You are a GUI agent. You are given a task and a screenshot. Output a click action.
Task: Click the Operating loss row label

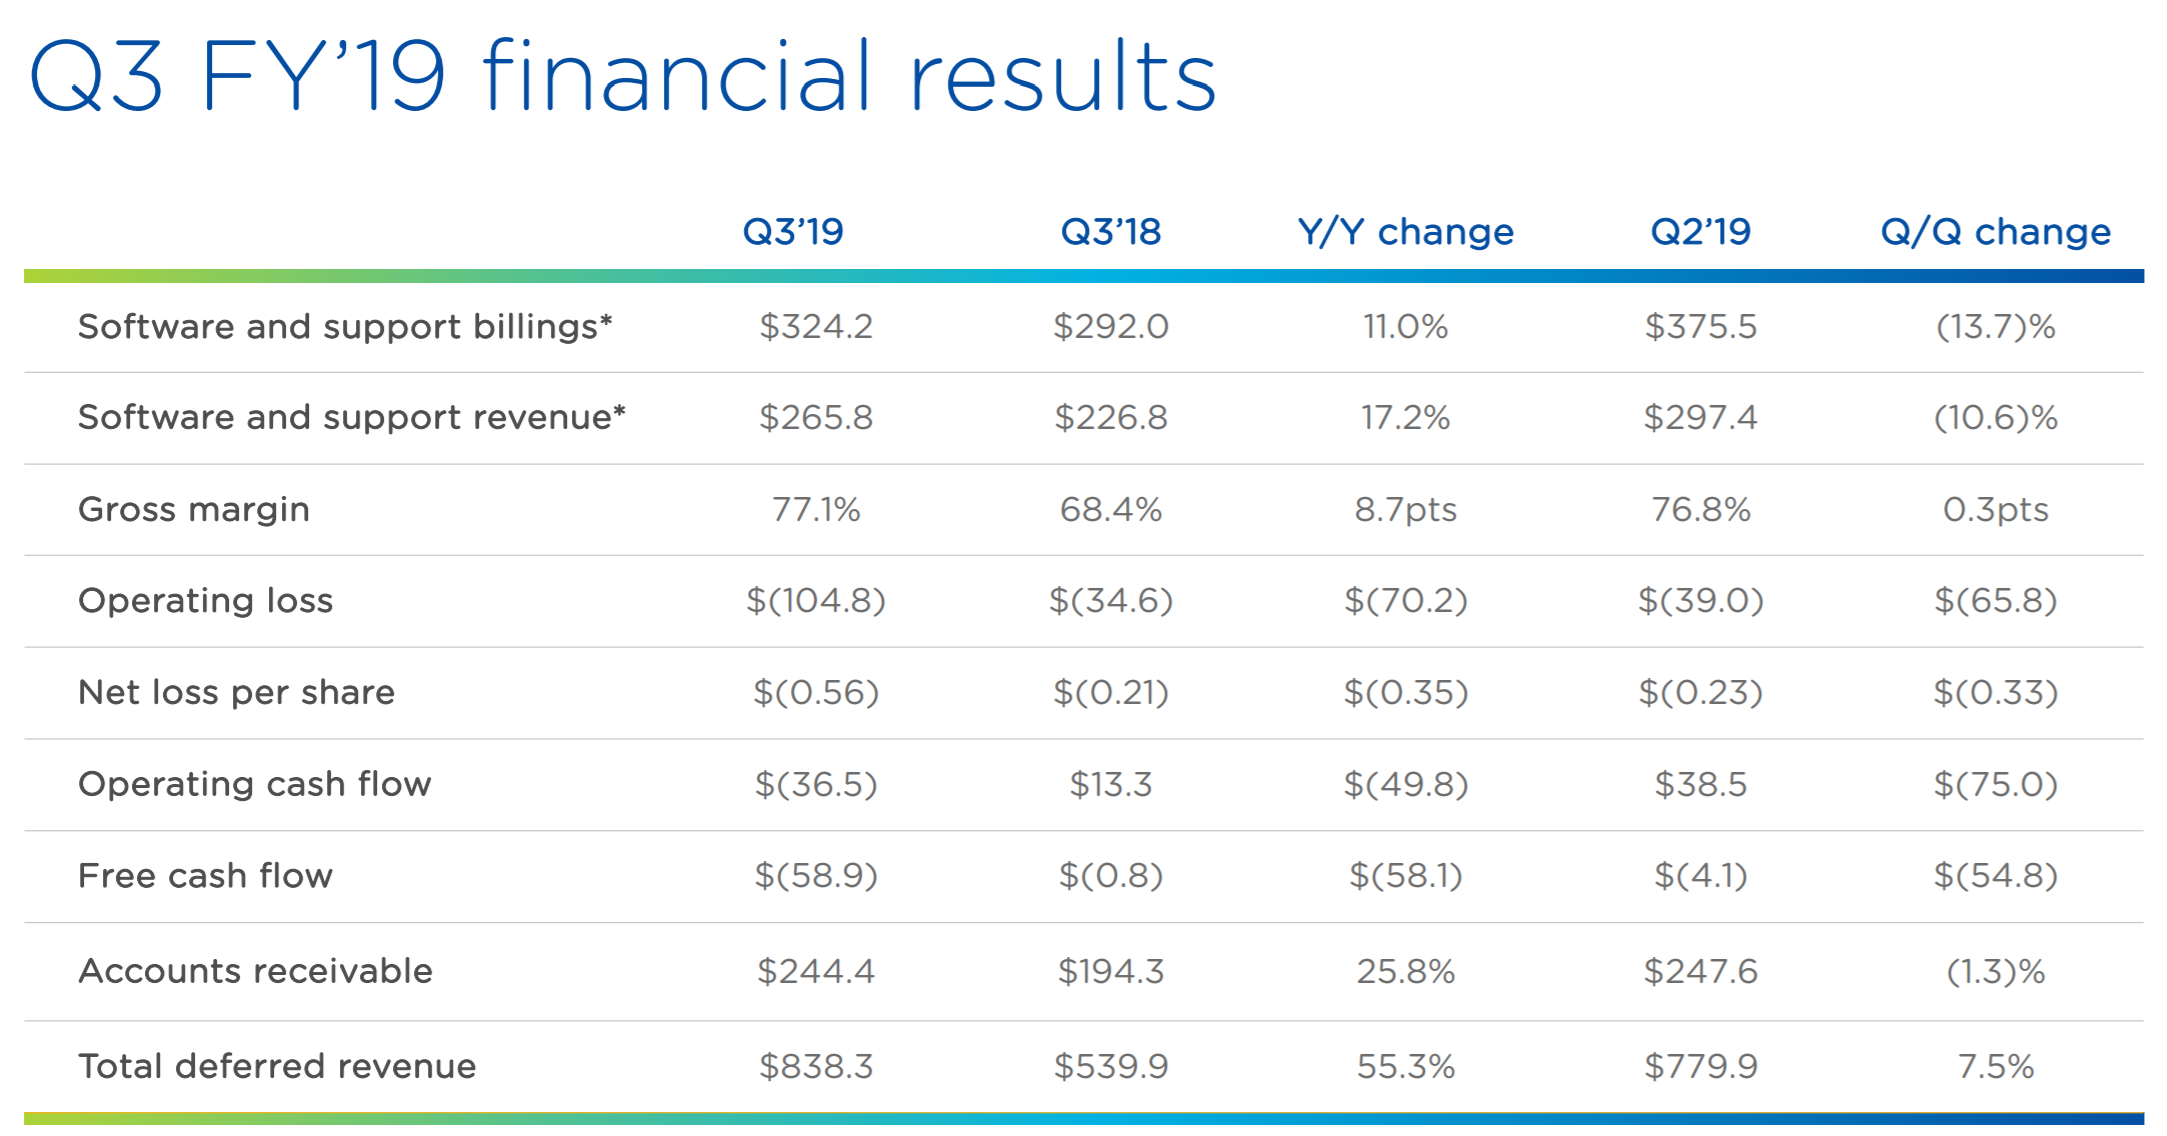206,600
